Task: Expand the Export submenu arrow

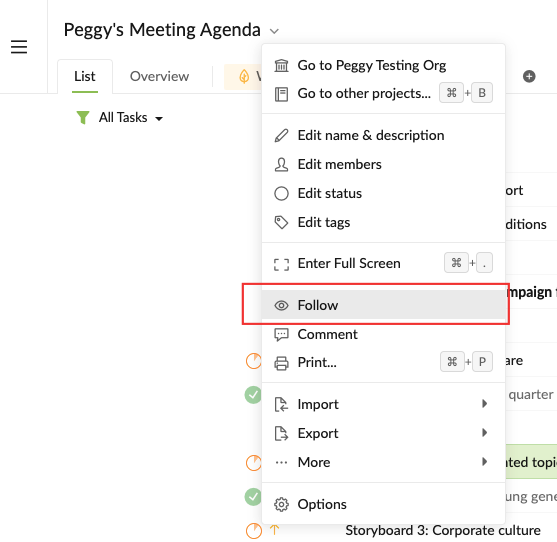Action: pyautogui.click(x=484, y=433)
